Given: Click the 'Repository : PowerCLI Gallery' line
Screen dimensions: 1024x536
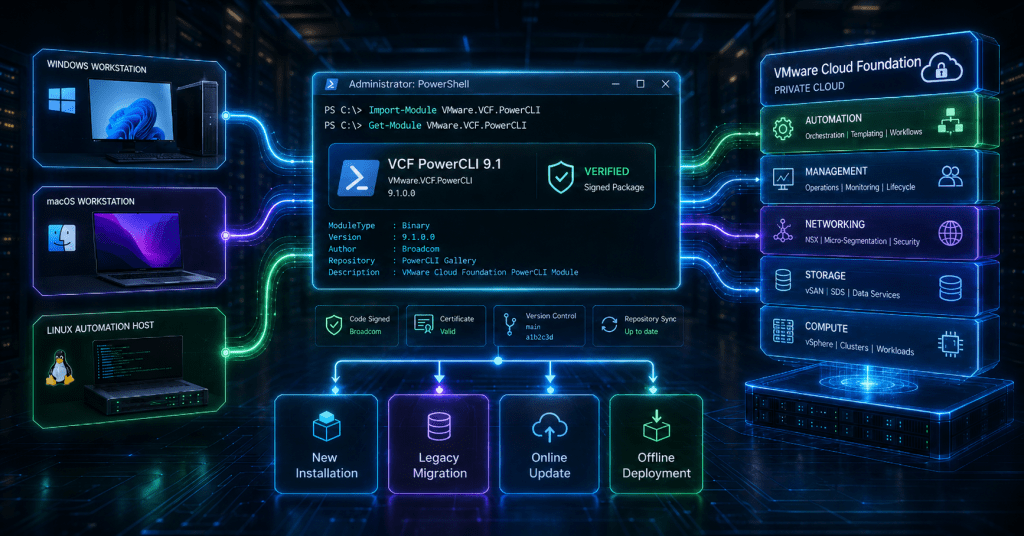Looking at the screenshot, I should [x=402, y=260].
